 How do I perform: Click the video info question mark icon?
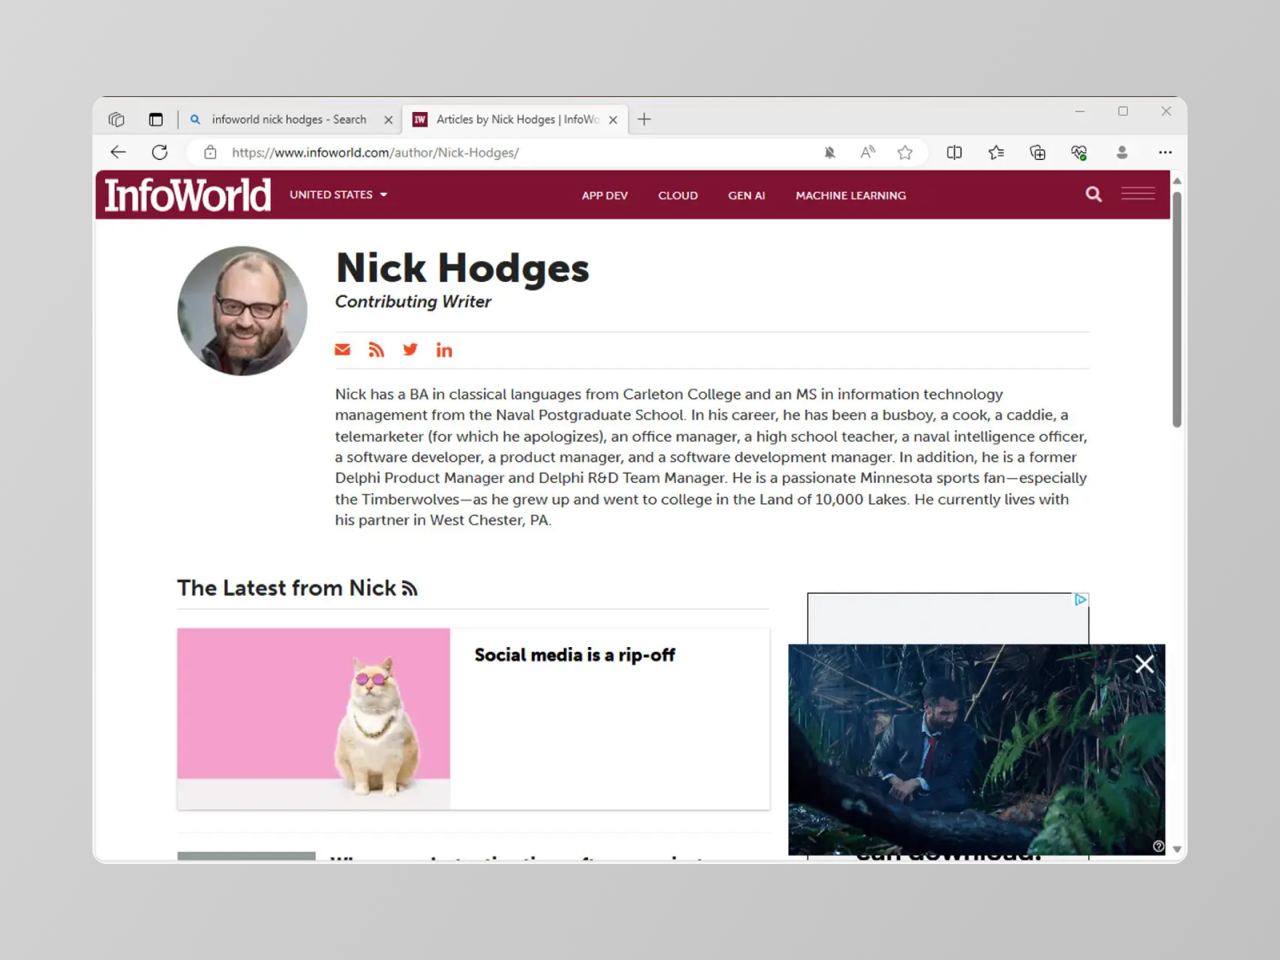click(1158, 846)
